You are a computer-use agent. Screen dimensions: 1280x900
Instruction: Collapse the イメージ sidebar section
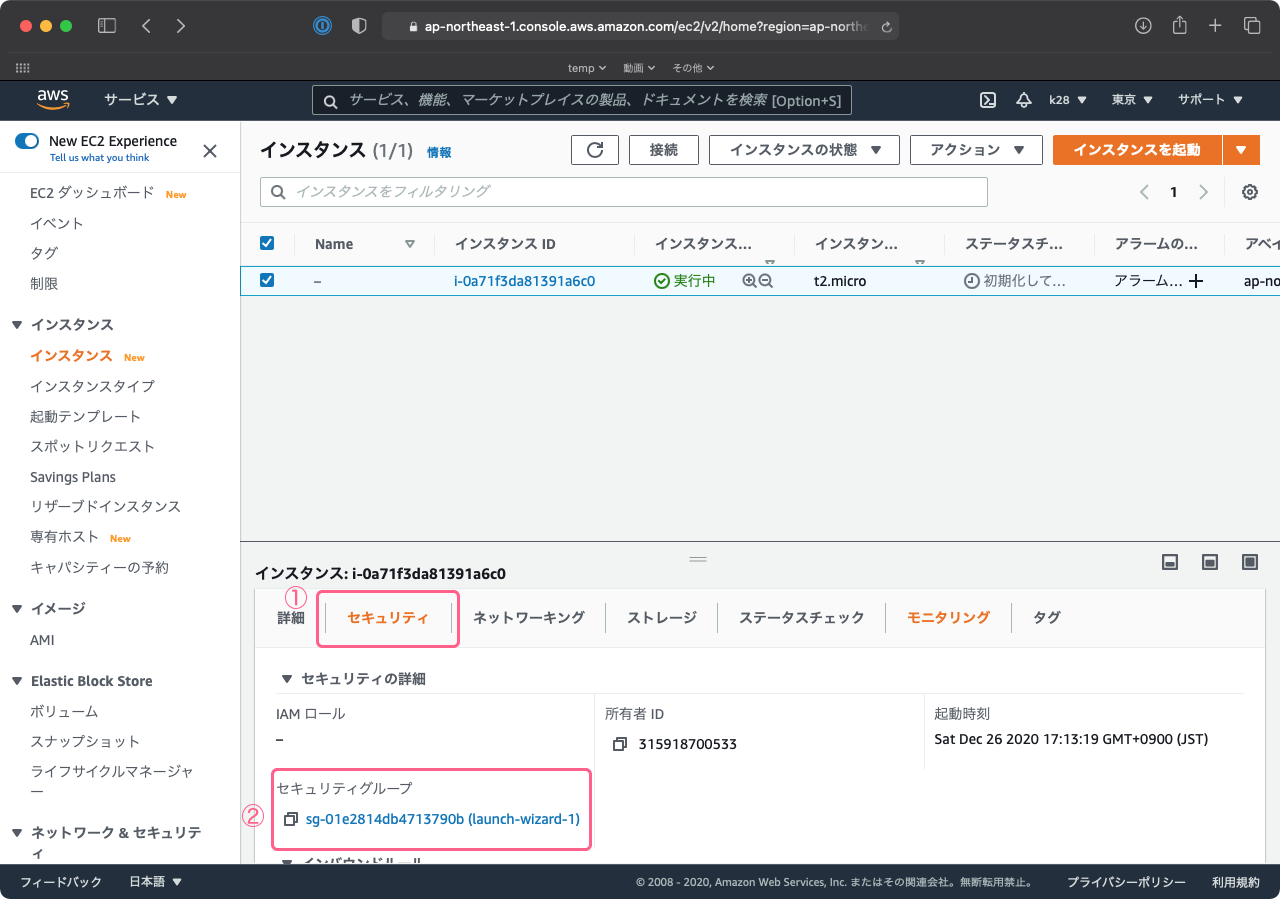pyautogui.click(x=17, y=609)
